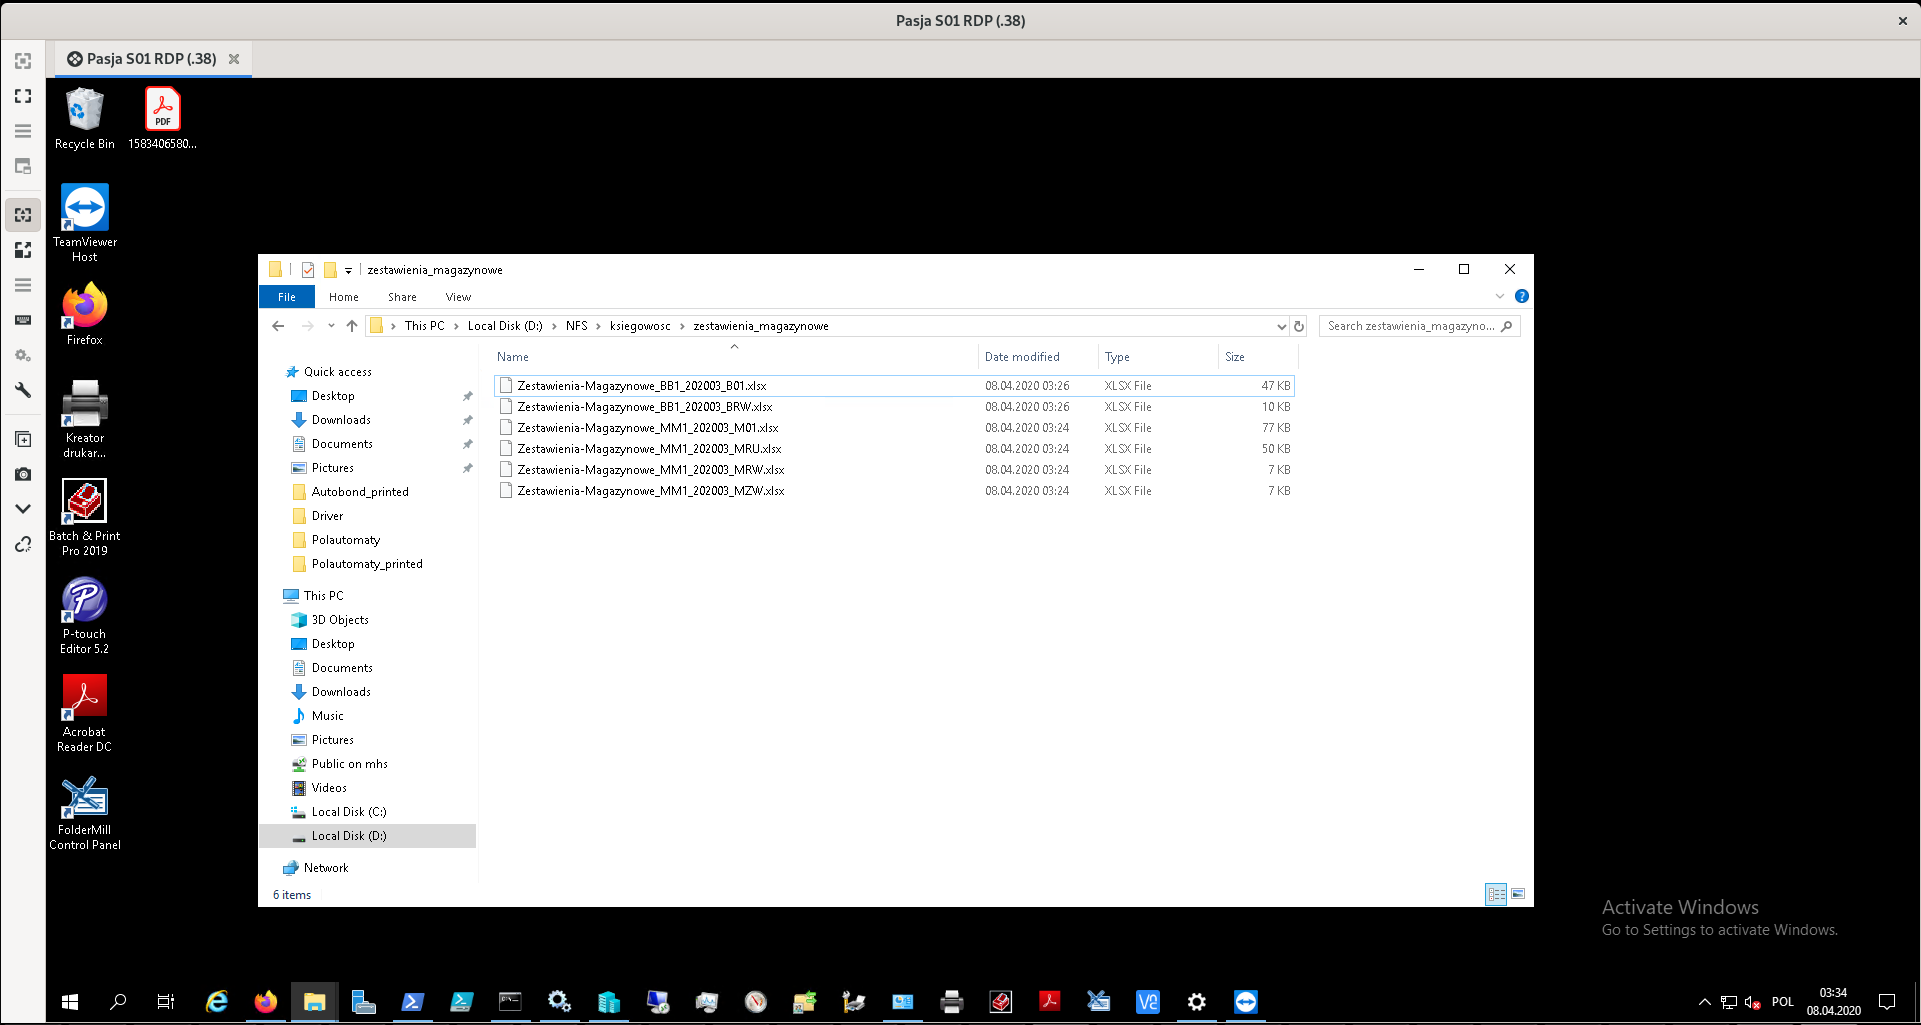Open the Share ribbon tab

[402, 297]
